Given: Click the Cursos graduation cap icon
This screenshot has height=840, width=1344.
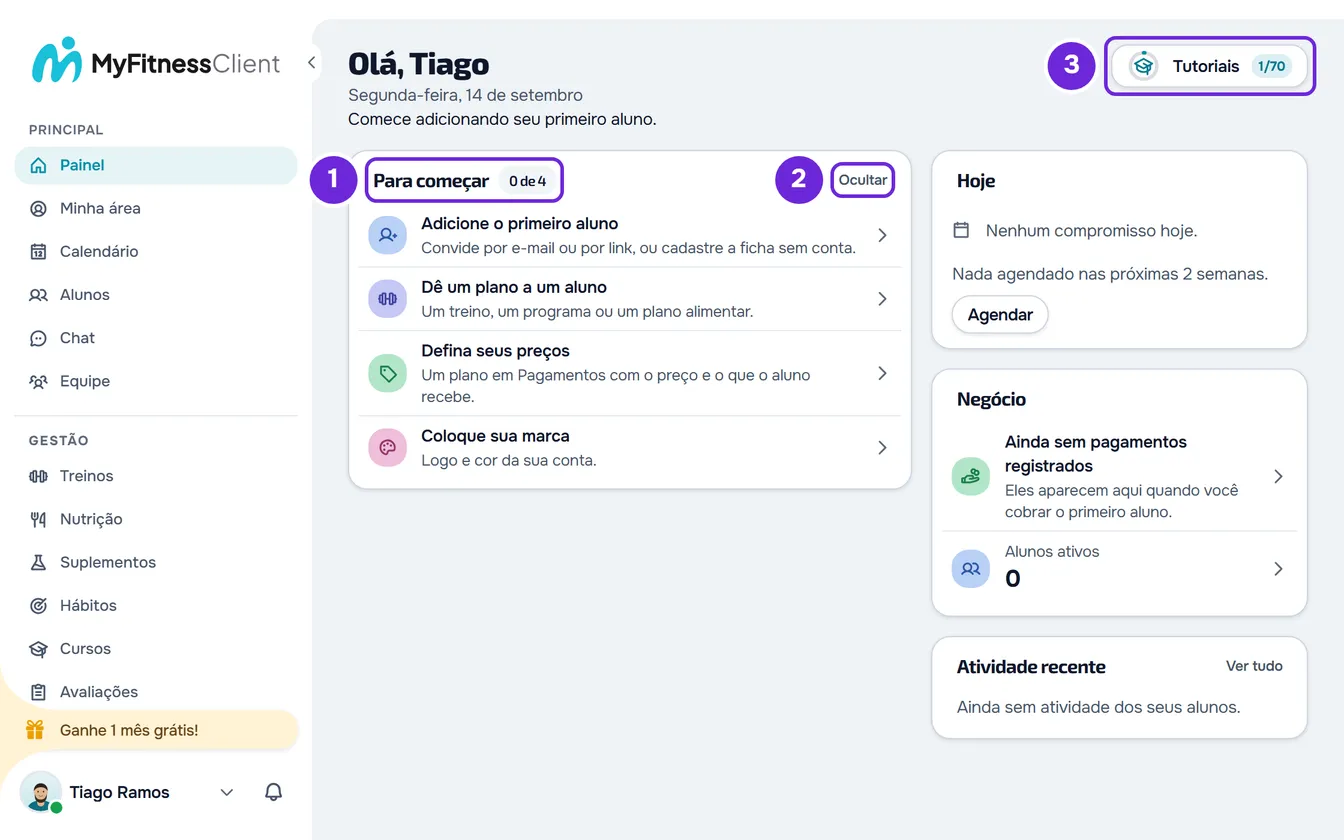Looking at the screenshot, I should pos(38,649).
